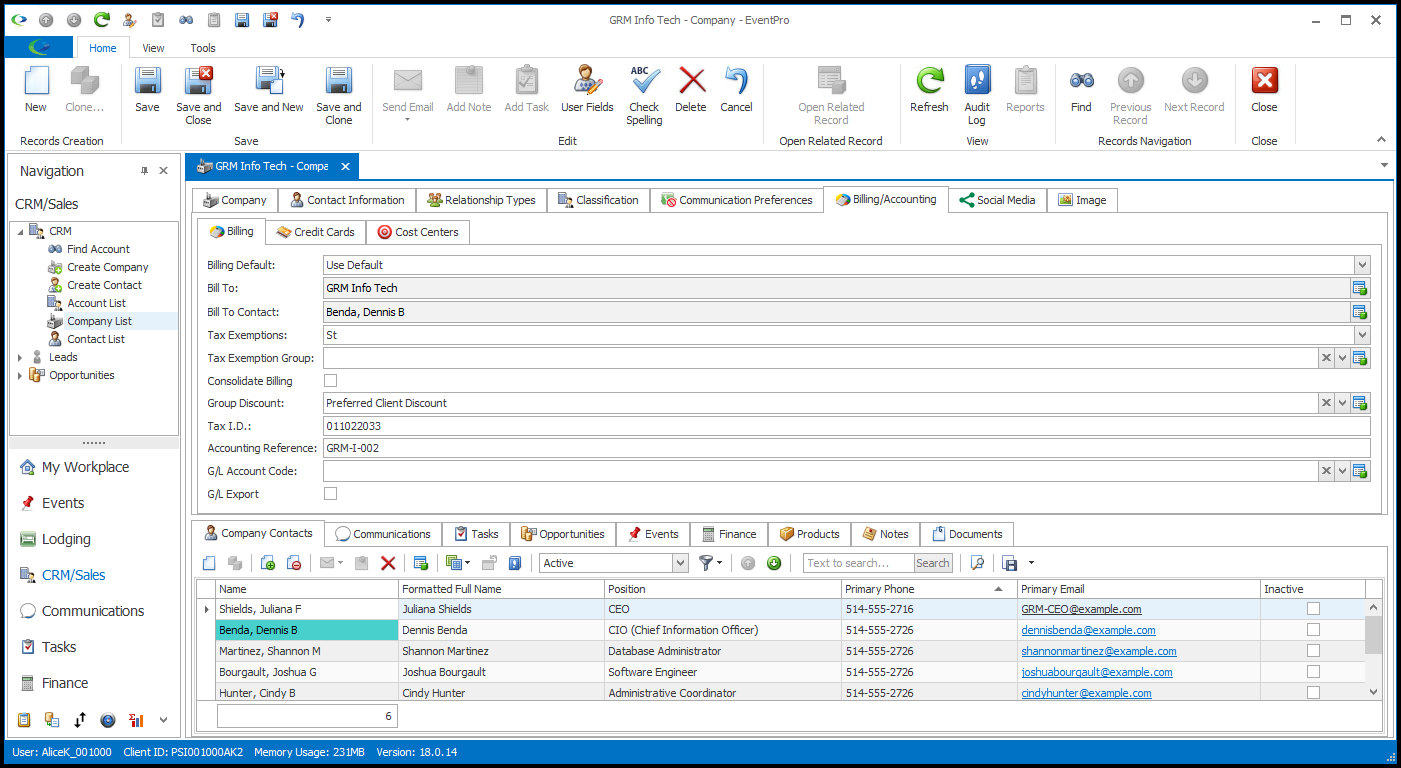Click the Text to search input box

(x=859, y=563)
